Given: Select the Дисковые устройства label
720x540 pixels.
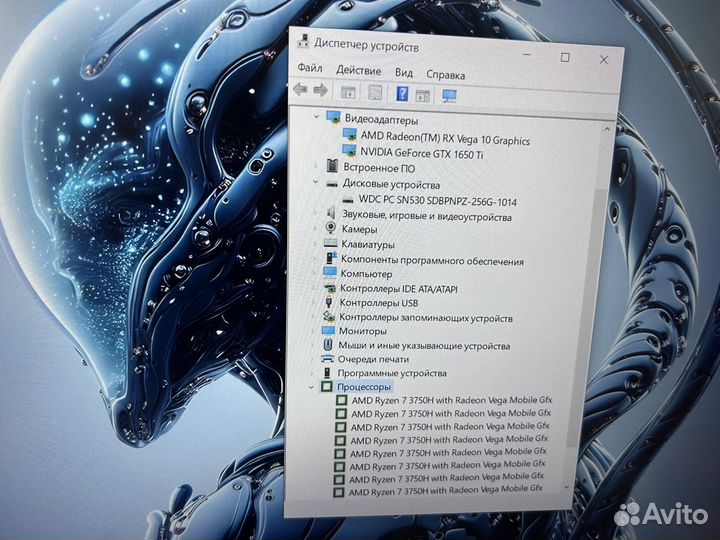Looking at the screenshot, I should coord(391,185).
